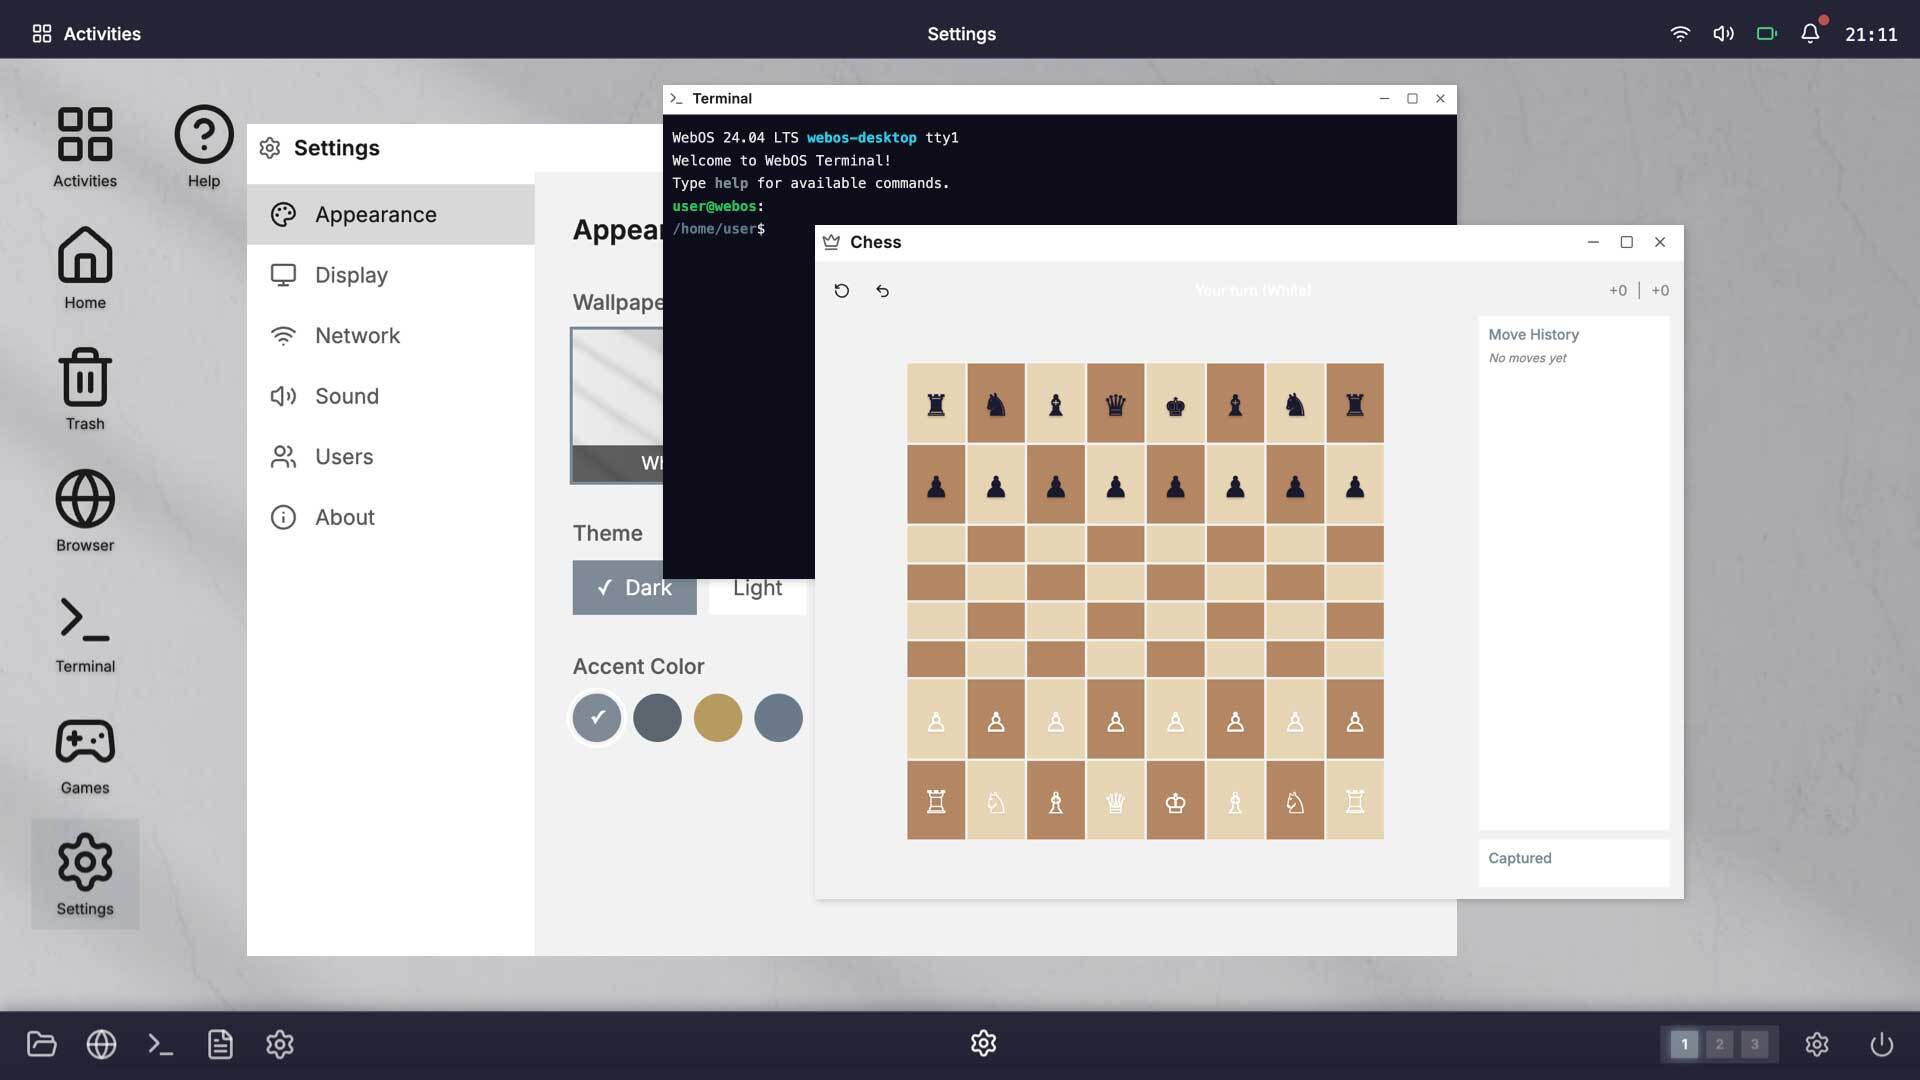Switch to workspace 2
The width and height of the screenshot is (1920, 1080).
(1719, 1044)
